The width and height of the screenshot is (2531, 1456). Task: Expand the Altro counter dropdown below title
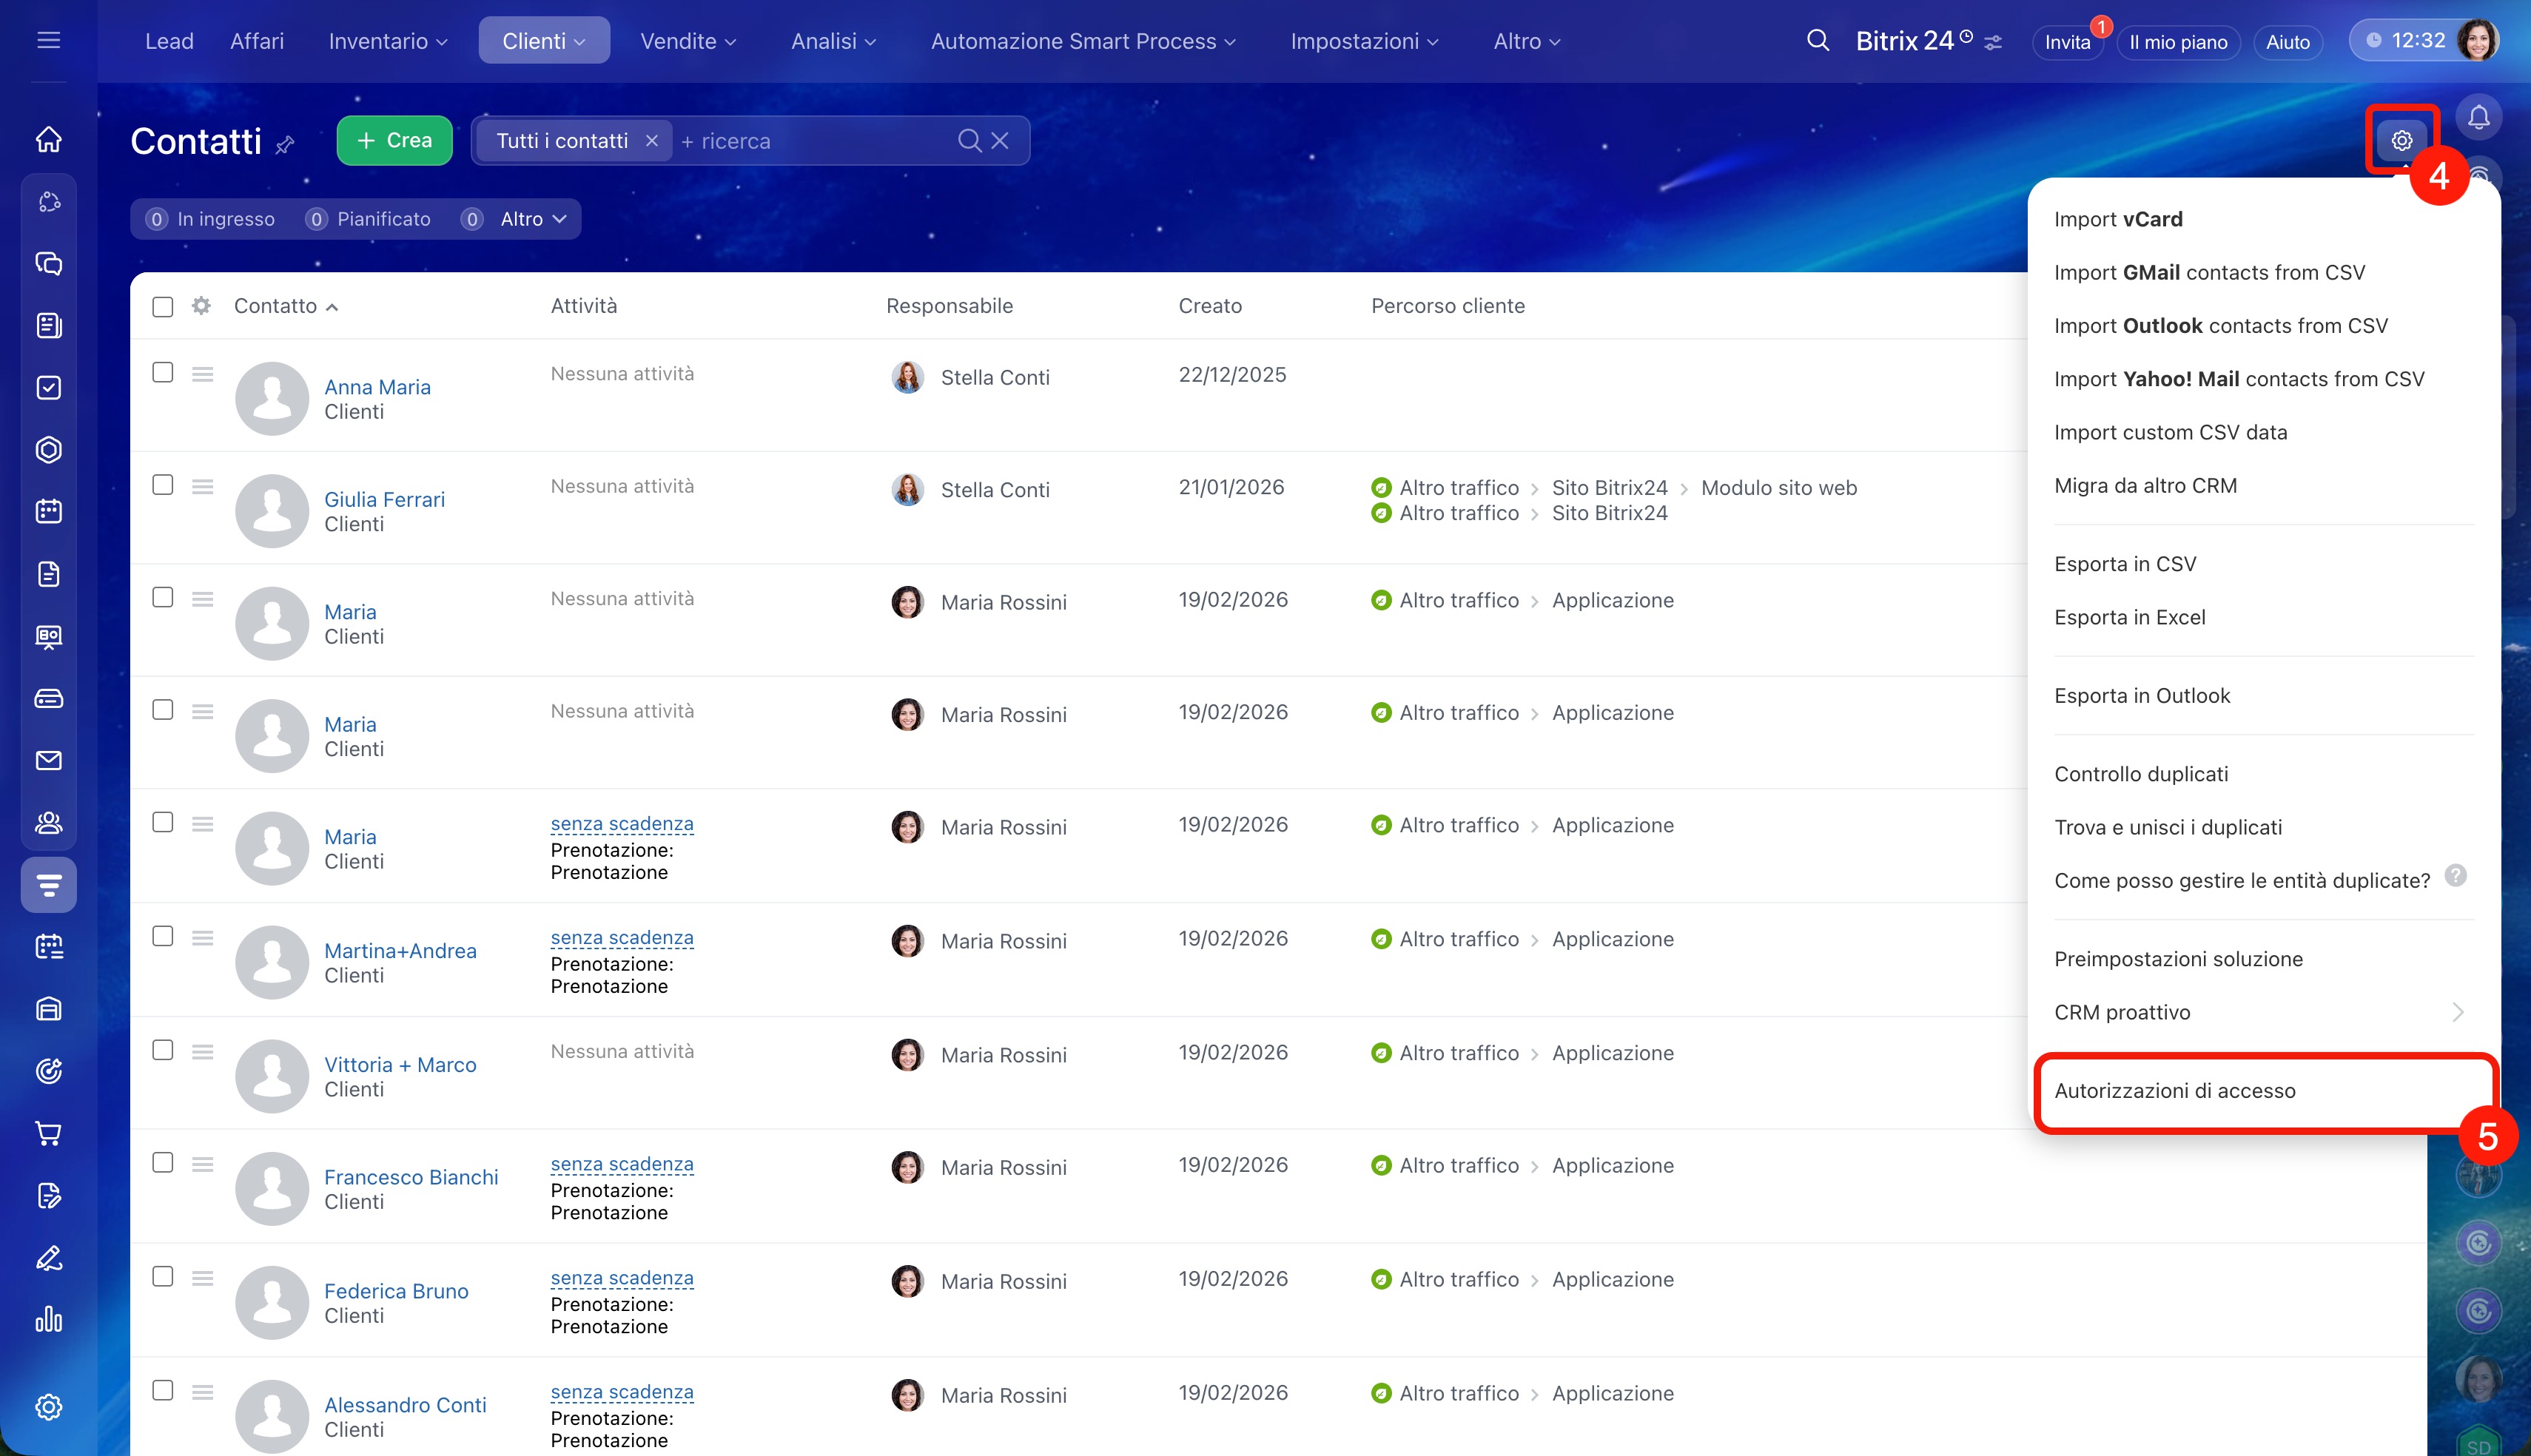533,219
